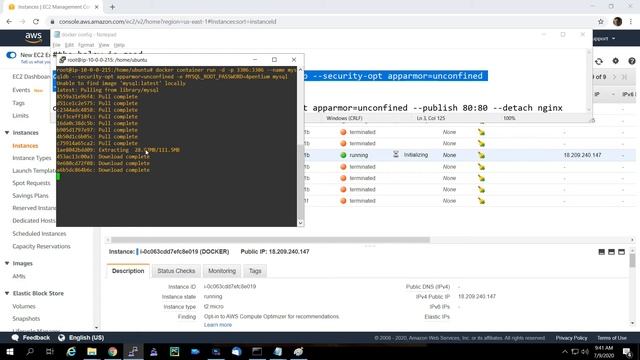Open the Chrome three-dot menu
Viewport: 640px width, 360px height.
[631, 22]
